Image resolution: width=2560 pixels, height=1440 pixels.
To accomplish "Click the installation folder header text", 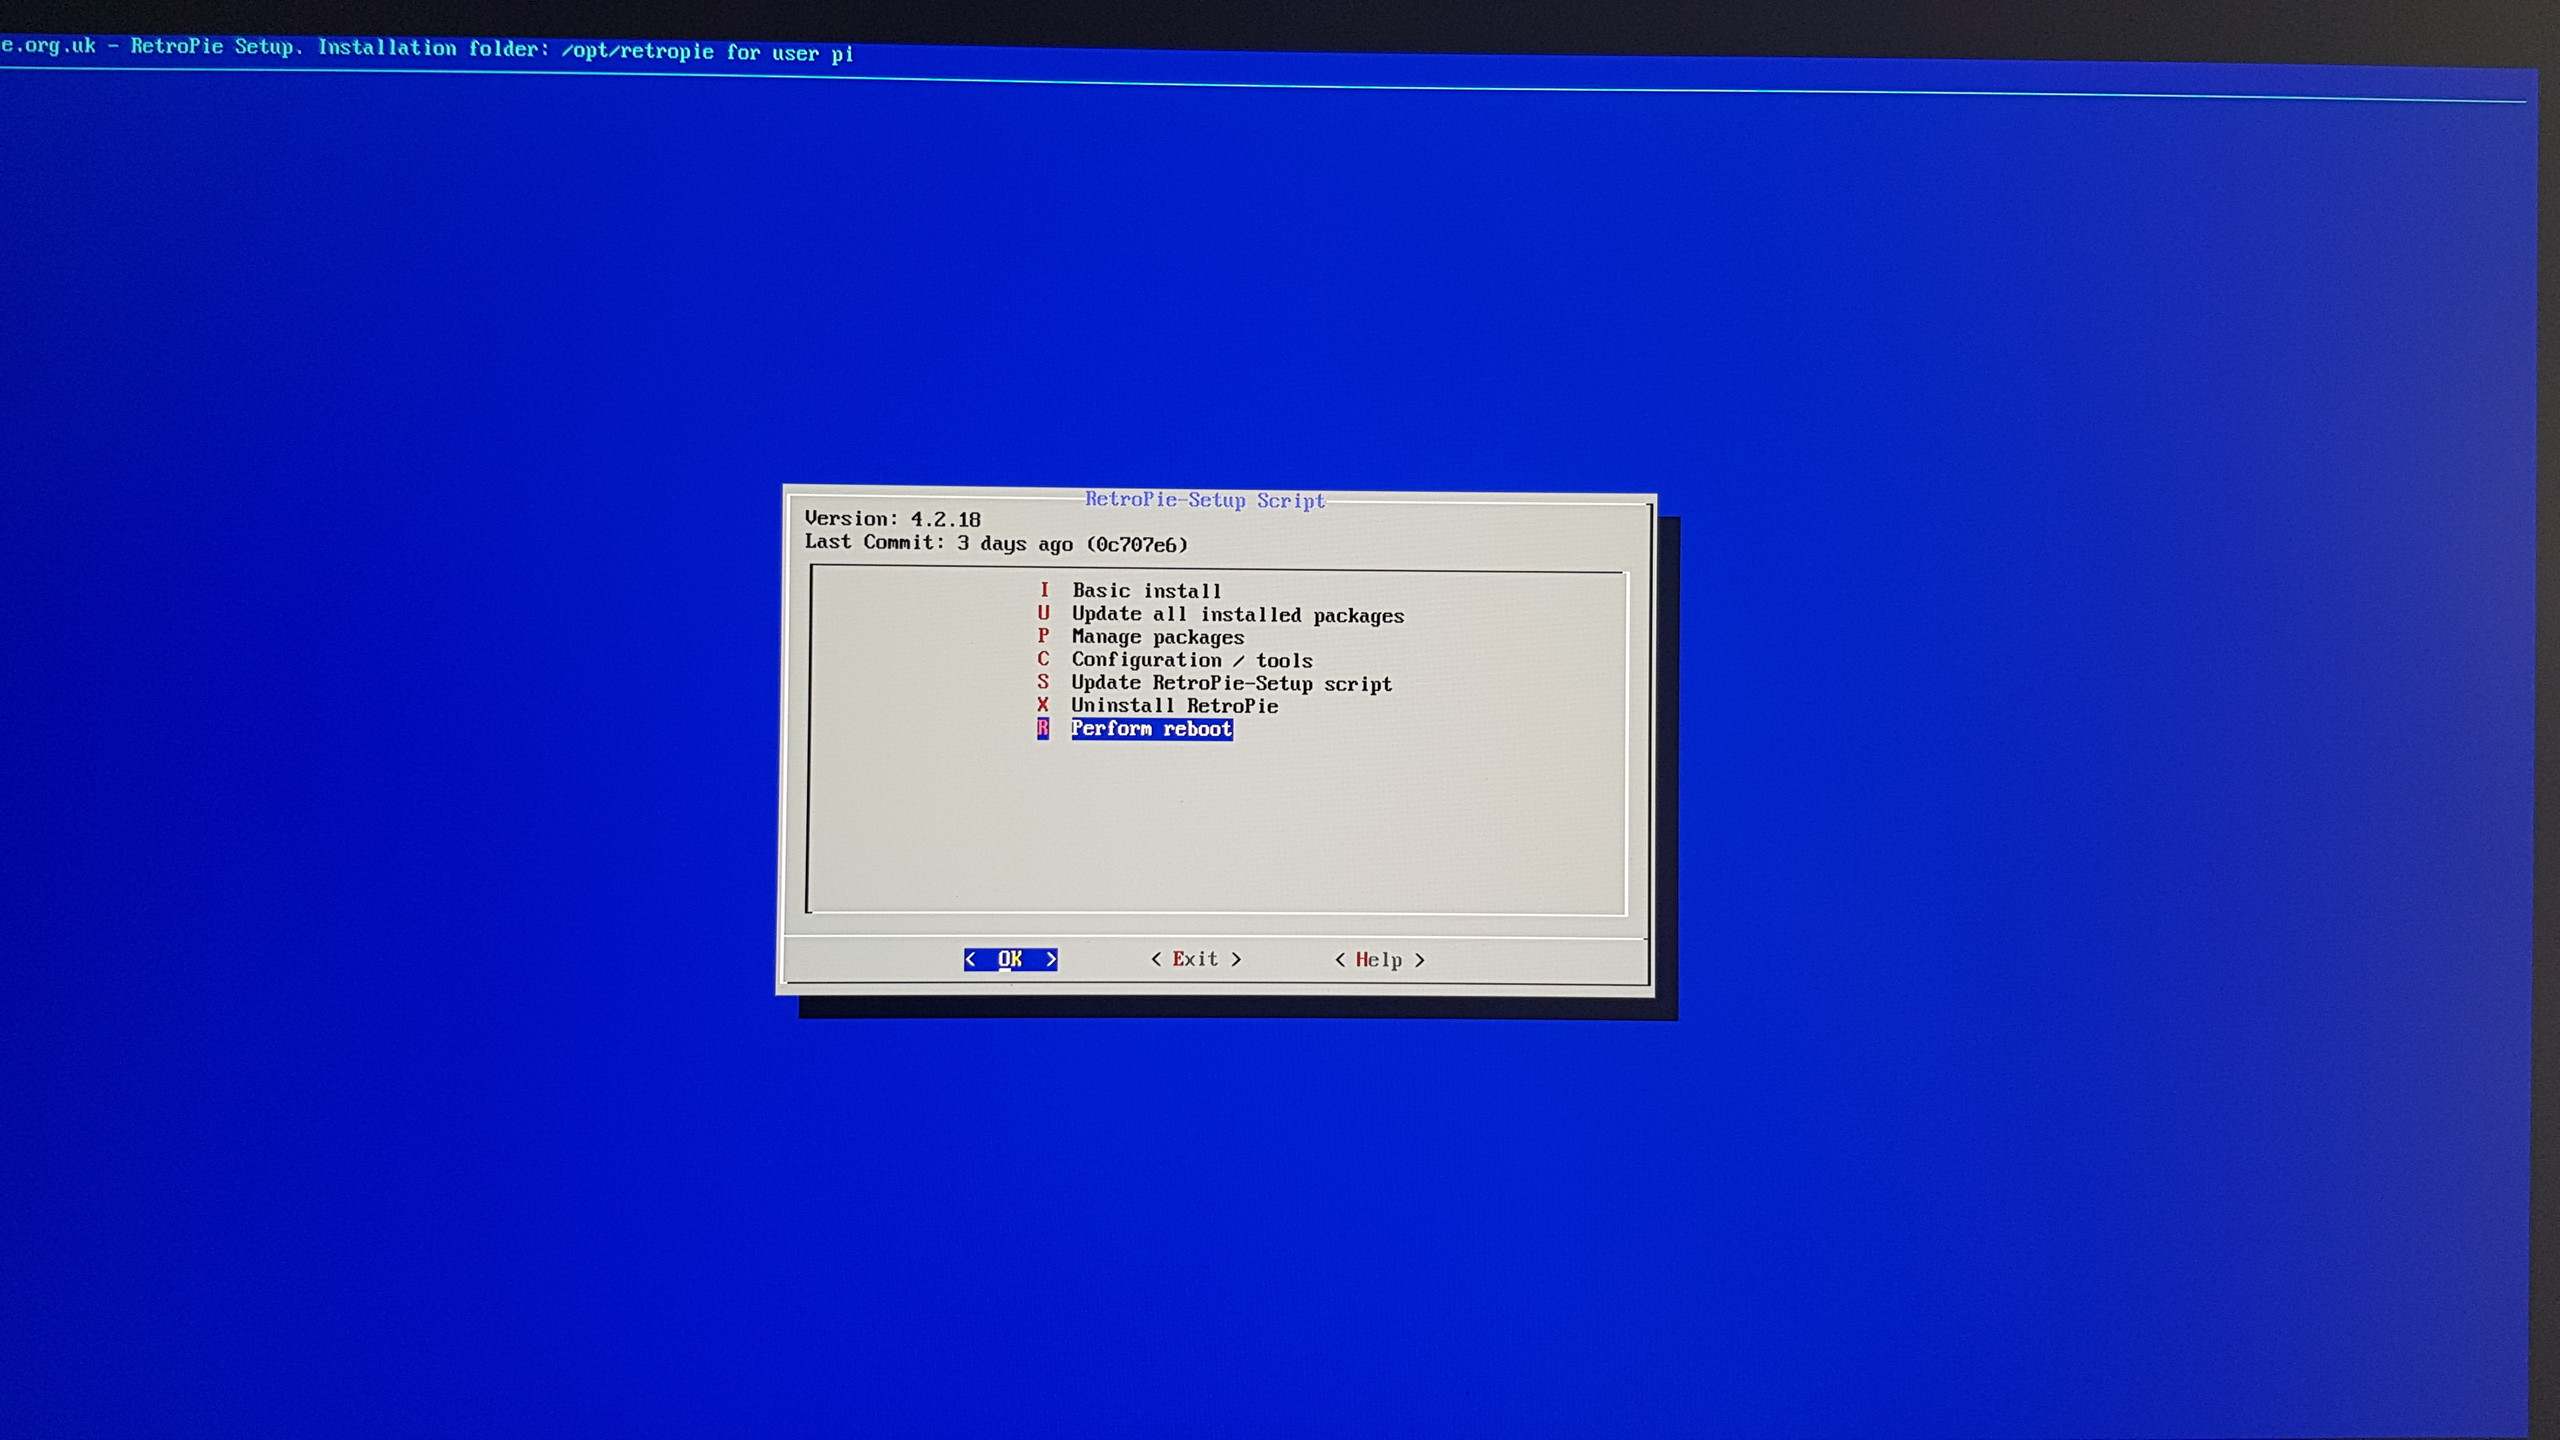I will tap(427, 49).
